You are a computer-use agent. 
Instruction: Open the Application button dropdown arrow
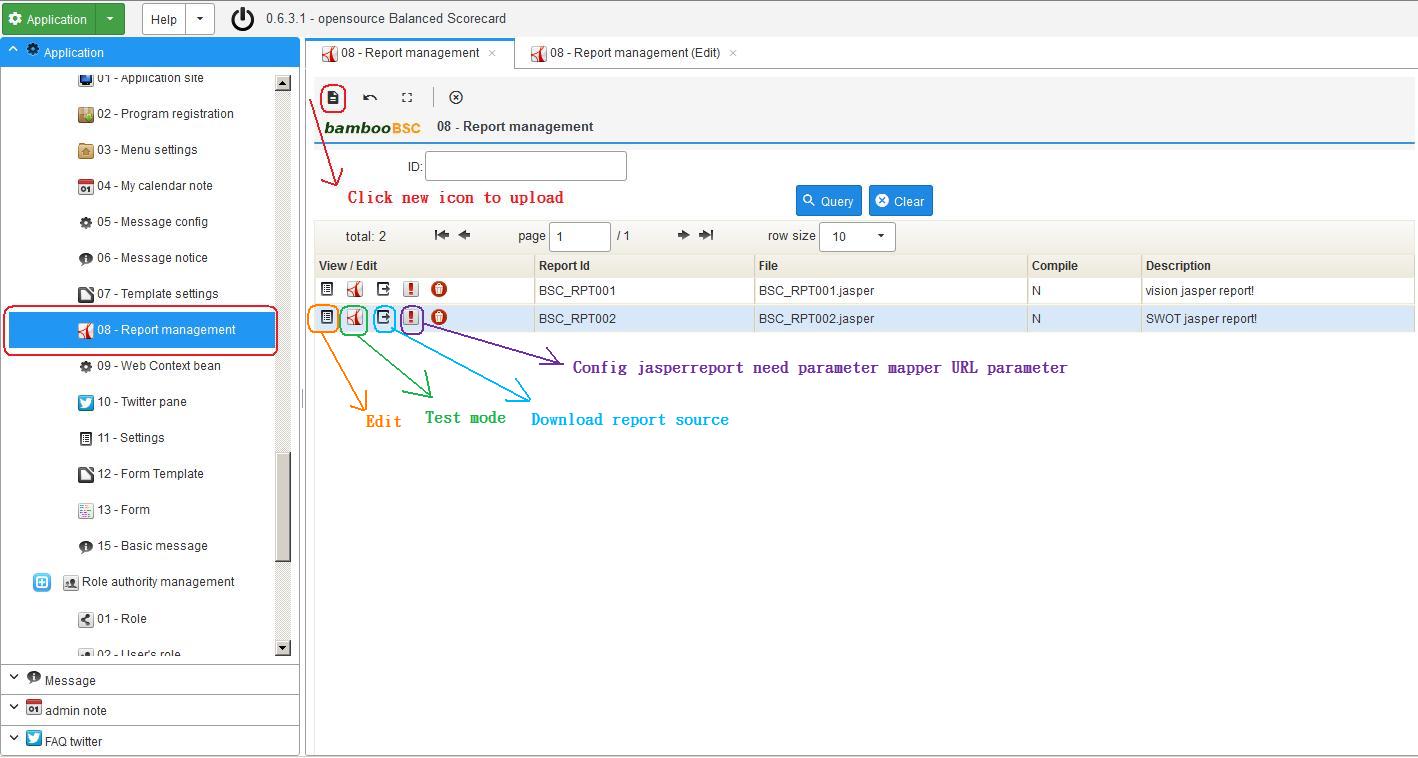point(110,19)
